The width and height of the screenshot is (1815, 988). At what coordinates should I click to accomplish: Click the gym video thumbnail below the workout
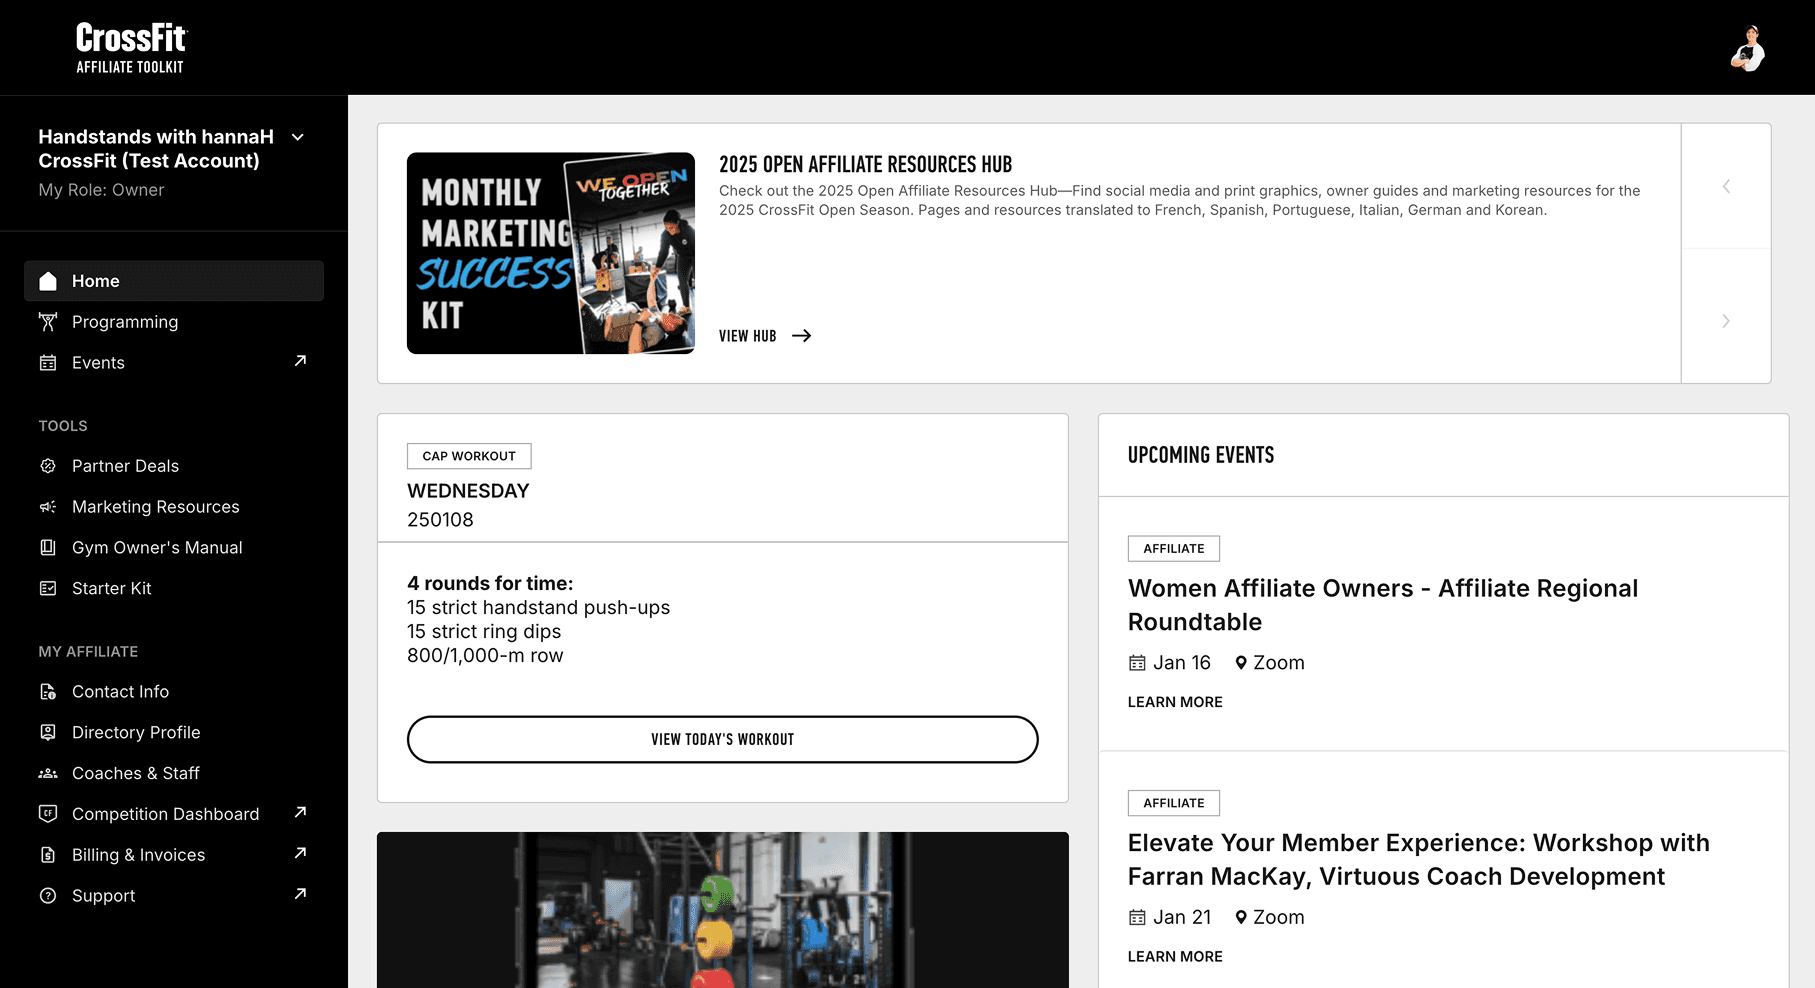(722, 910)
